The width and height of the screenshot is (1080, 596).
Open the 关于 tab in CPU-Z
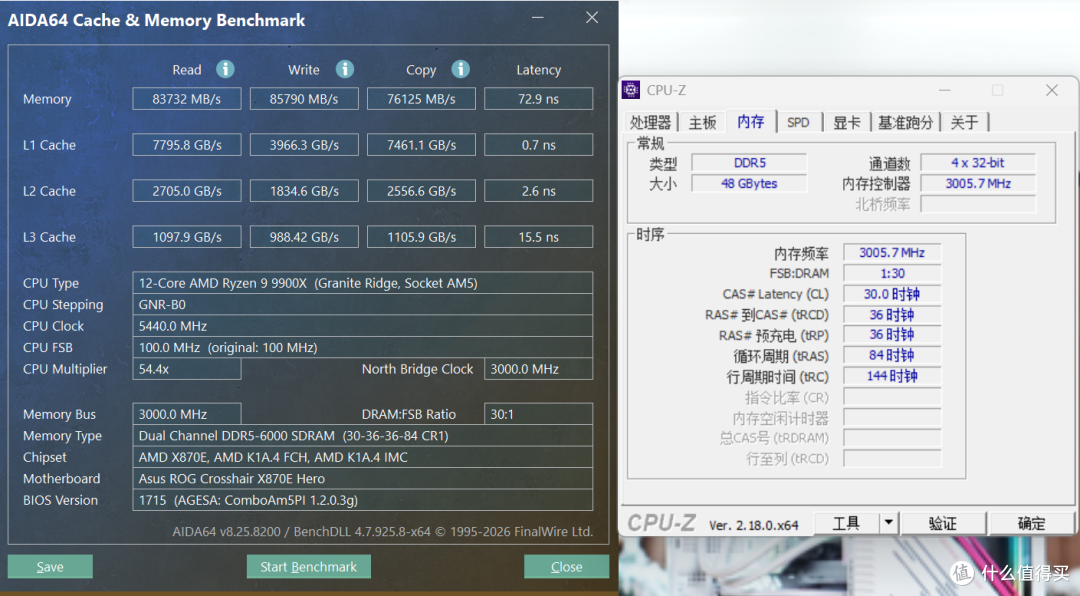point(964,122)
